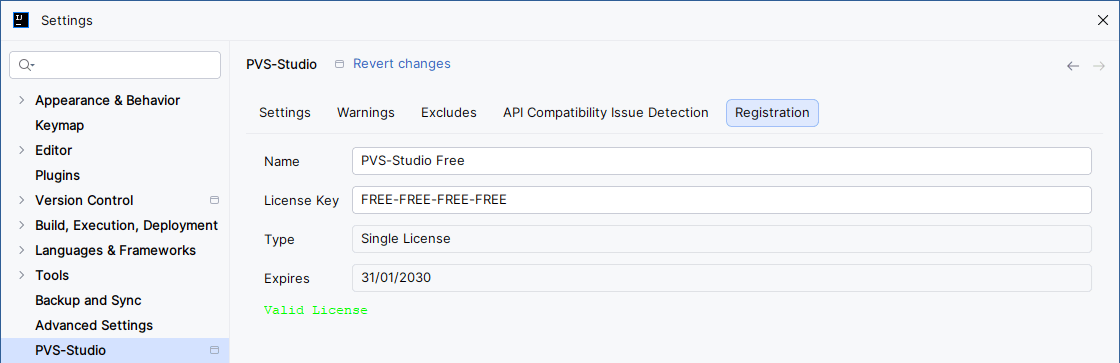1120x363 pixels.
Task: Navigate forward with the right arrow
Action: point(1099,66)
